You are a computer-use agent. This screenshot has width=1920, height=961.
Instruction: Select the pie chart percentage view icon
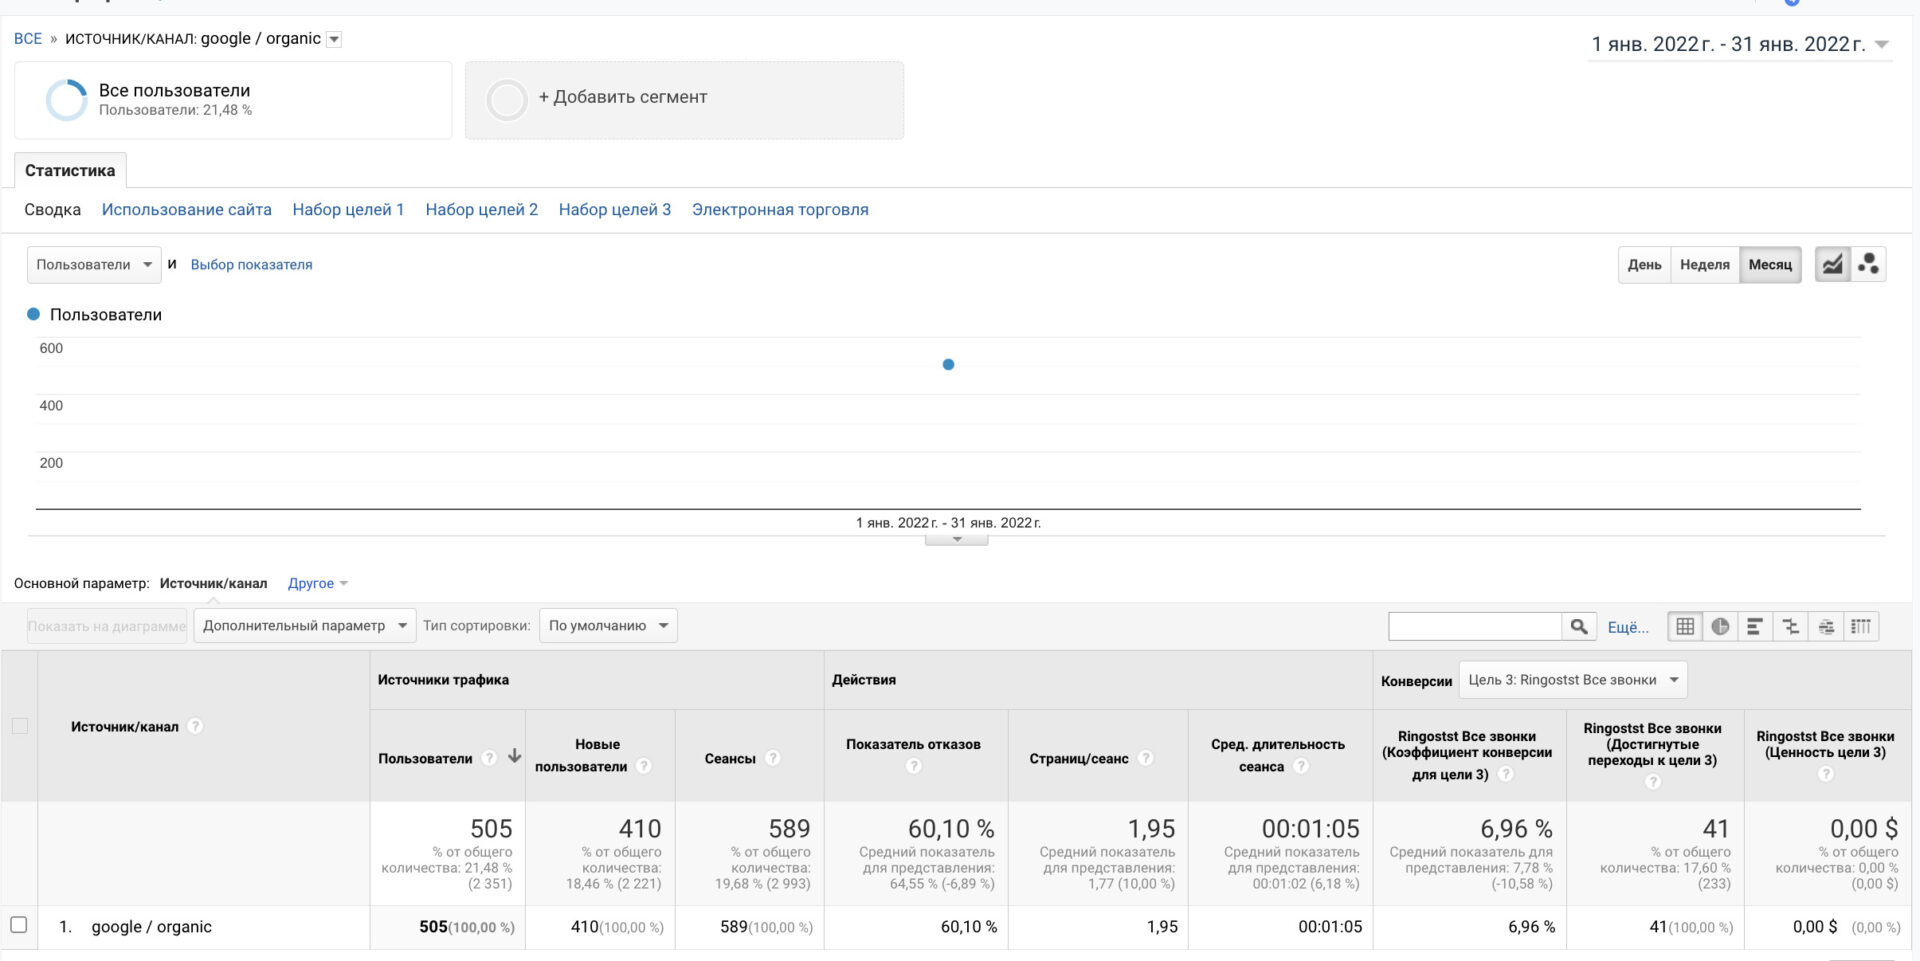(1720, 627)
